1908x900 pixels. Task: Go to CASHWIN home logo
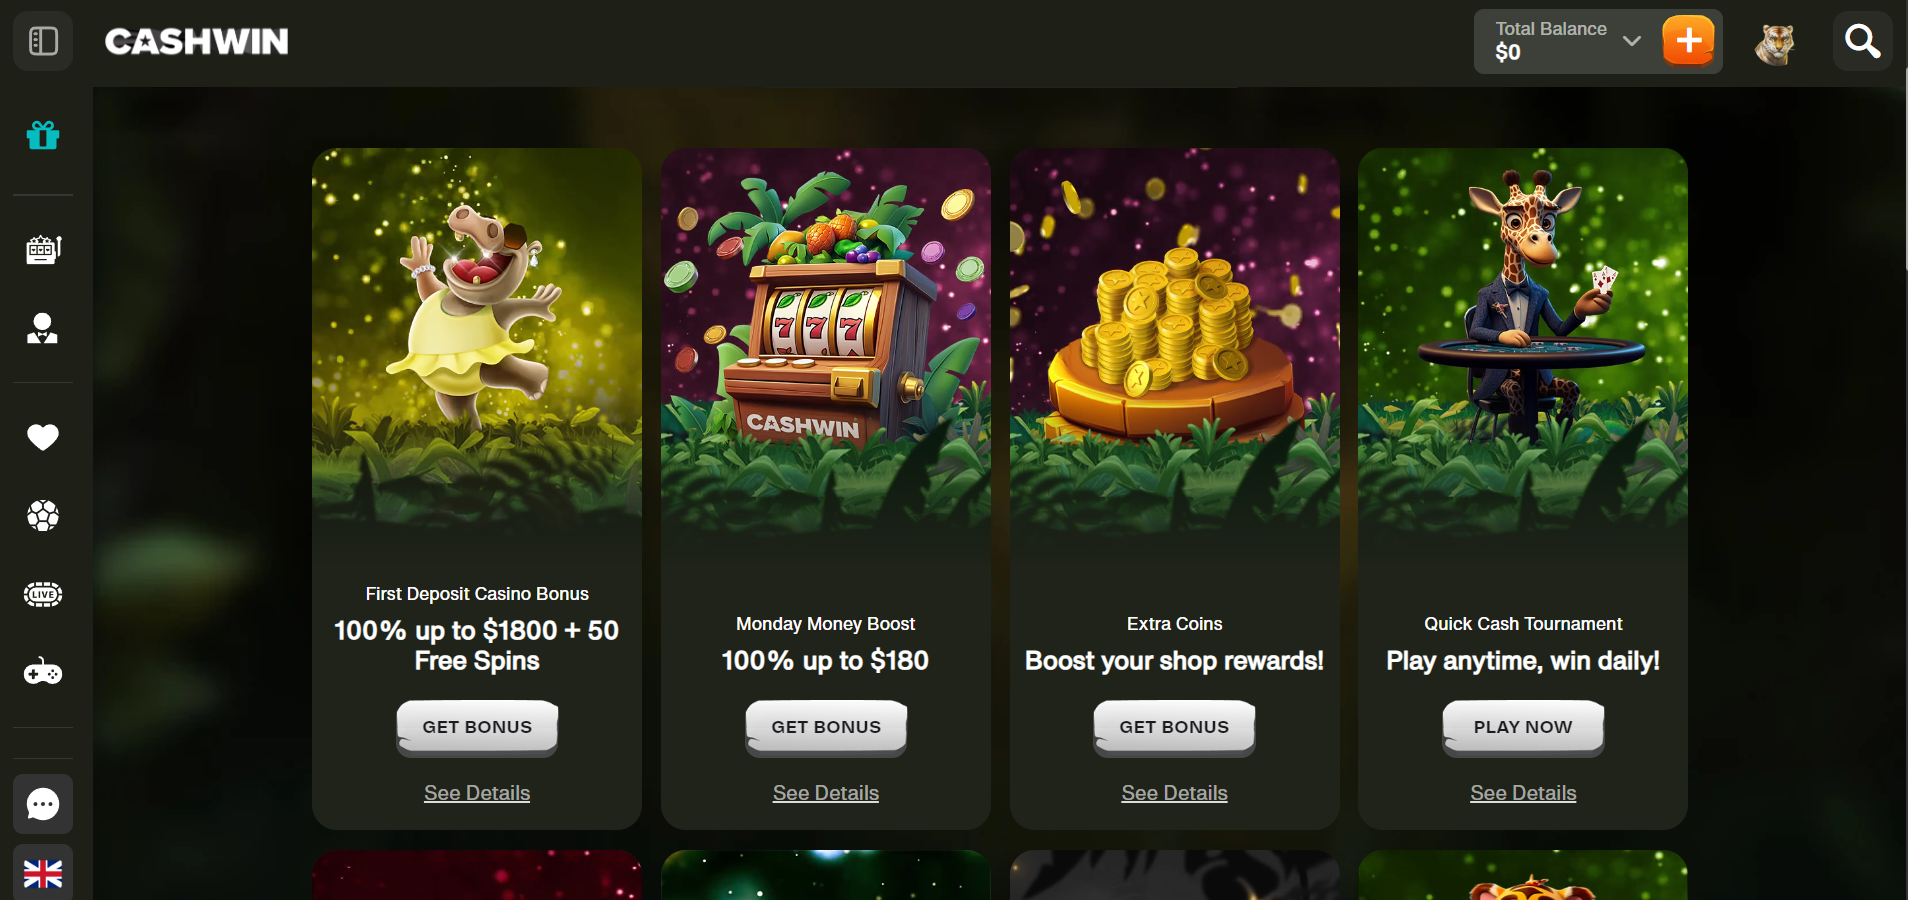[197, 41]
